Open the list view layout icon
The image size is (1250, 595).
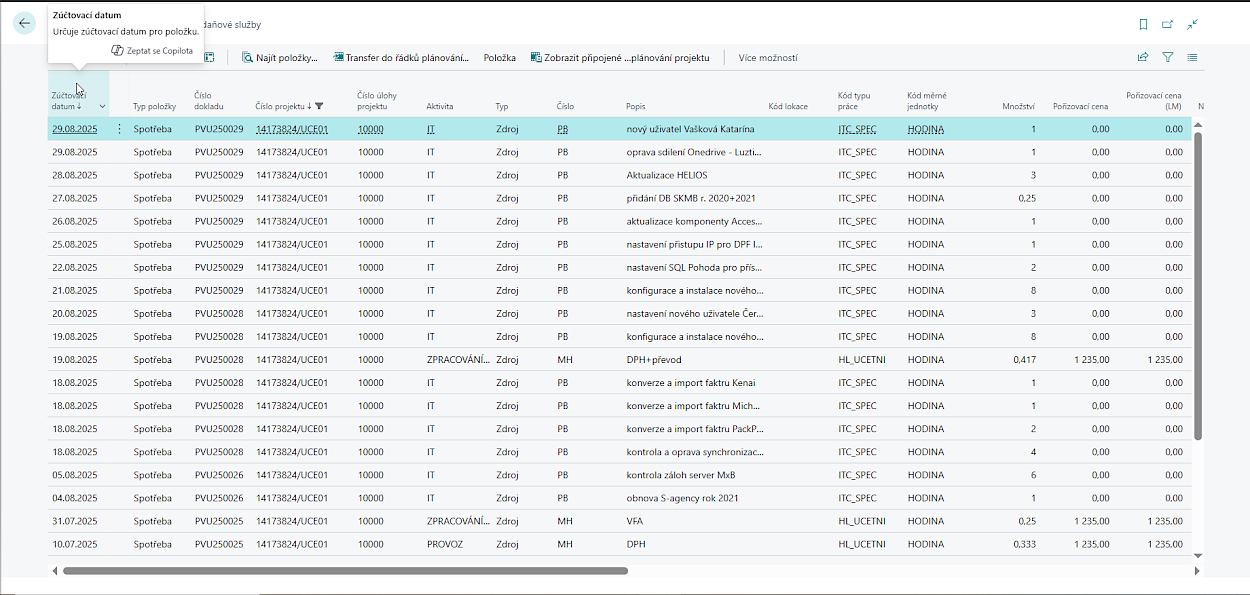1192,58
